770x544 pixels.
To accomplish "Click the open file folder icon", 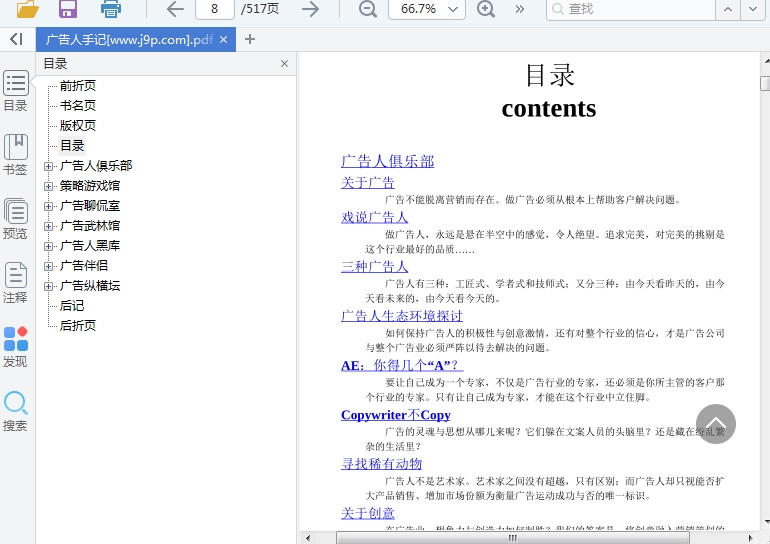I will click(27, 9).
